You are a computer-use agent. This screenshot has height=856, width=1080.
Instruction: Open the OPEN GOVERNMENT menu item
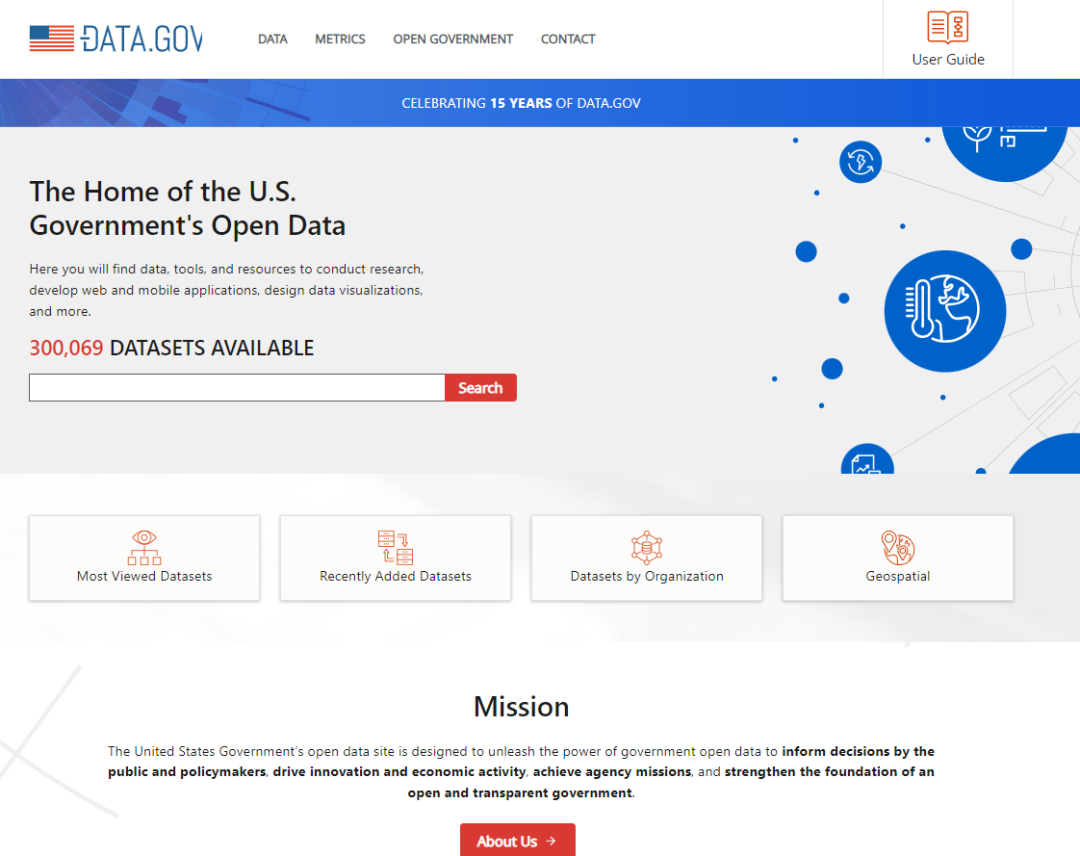[453, 39]
